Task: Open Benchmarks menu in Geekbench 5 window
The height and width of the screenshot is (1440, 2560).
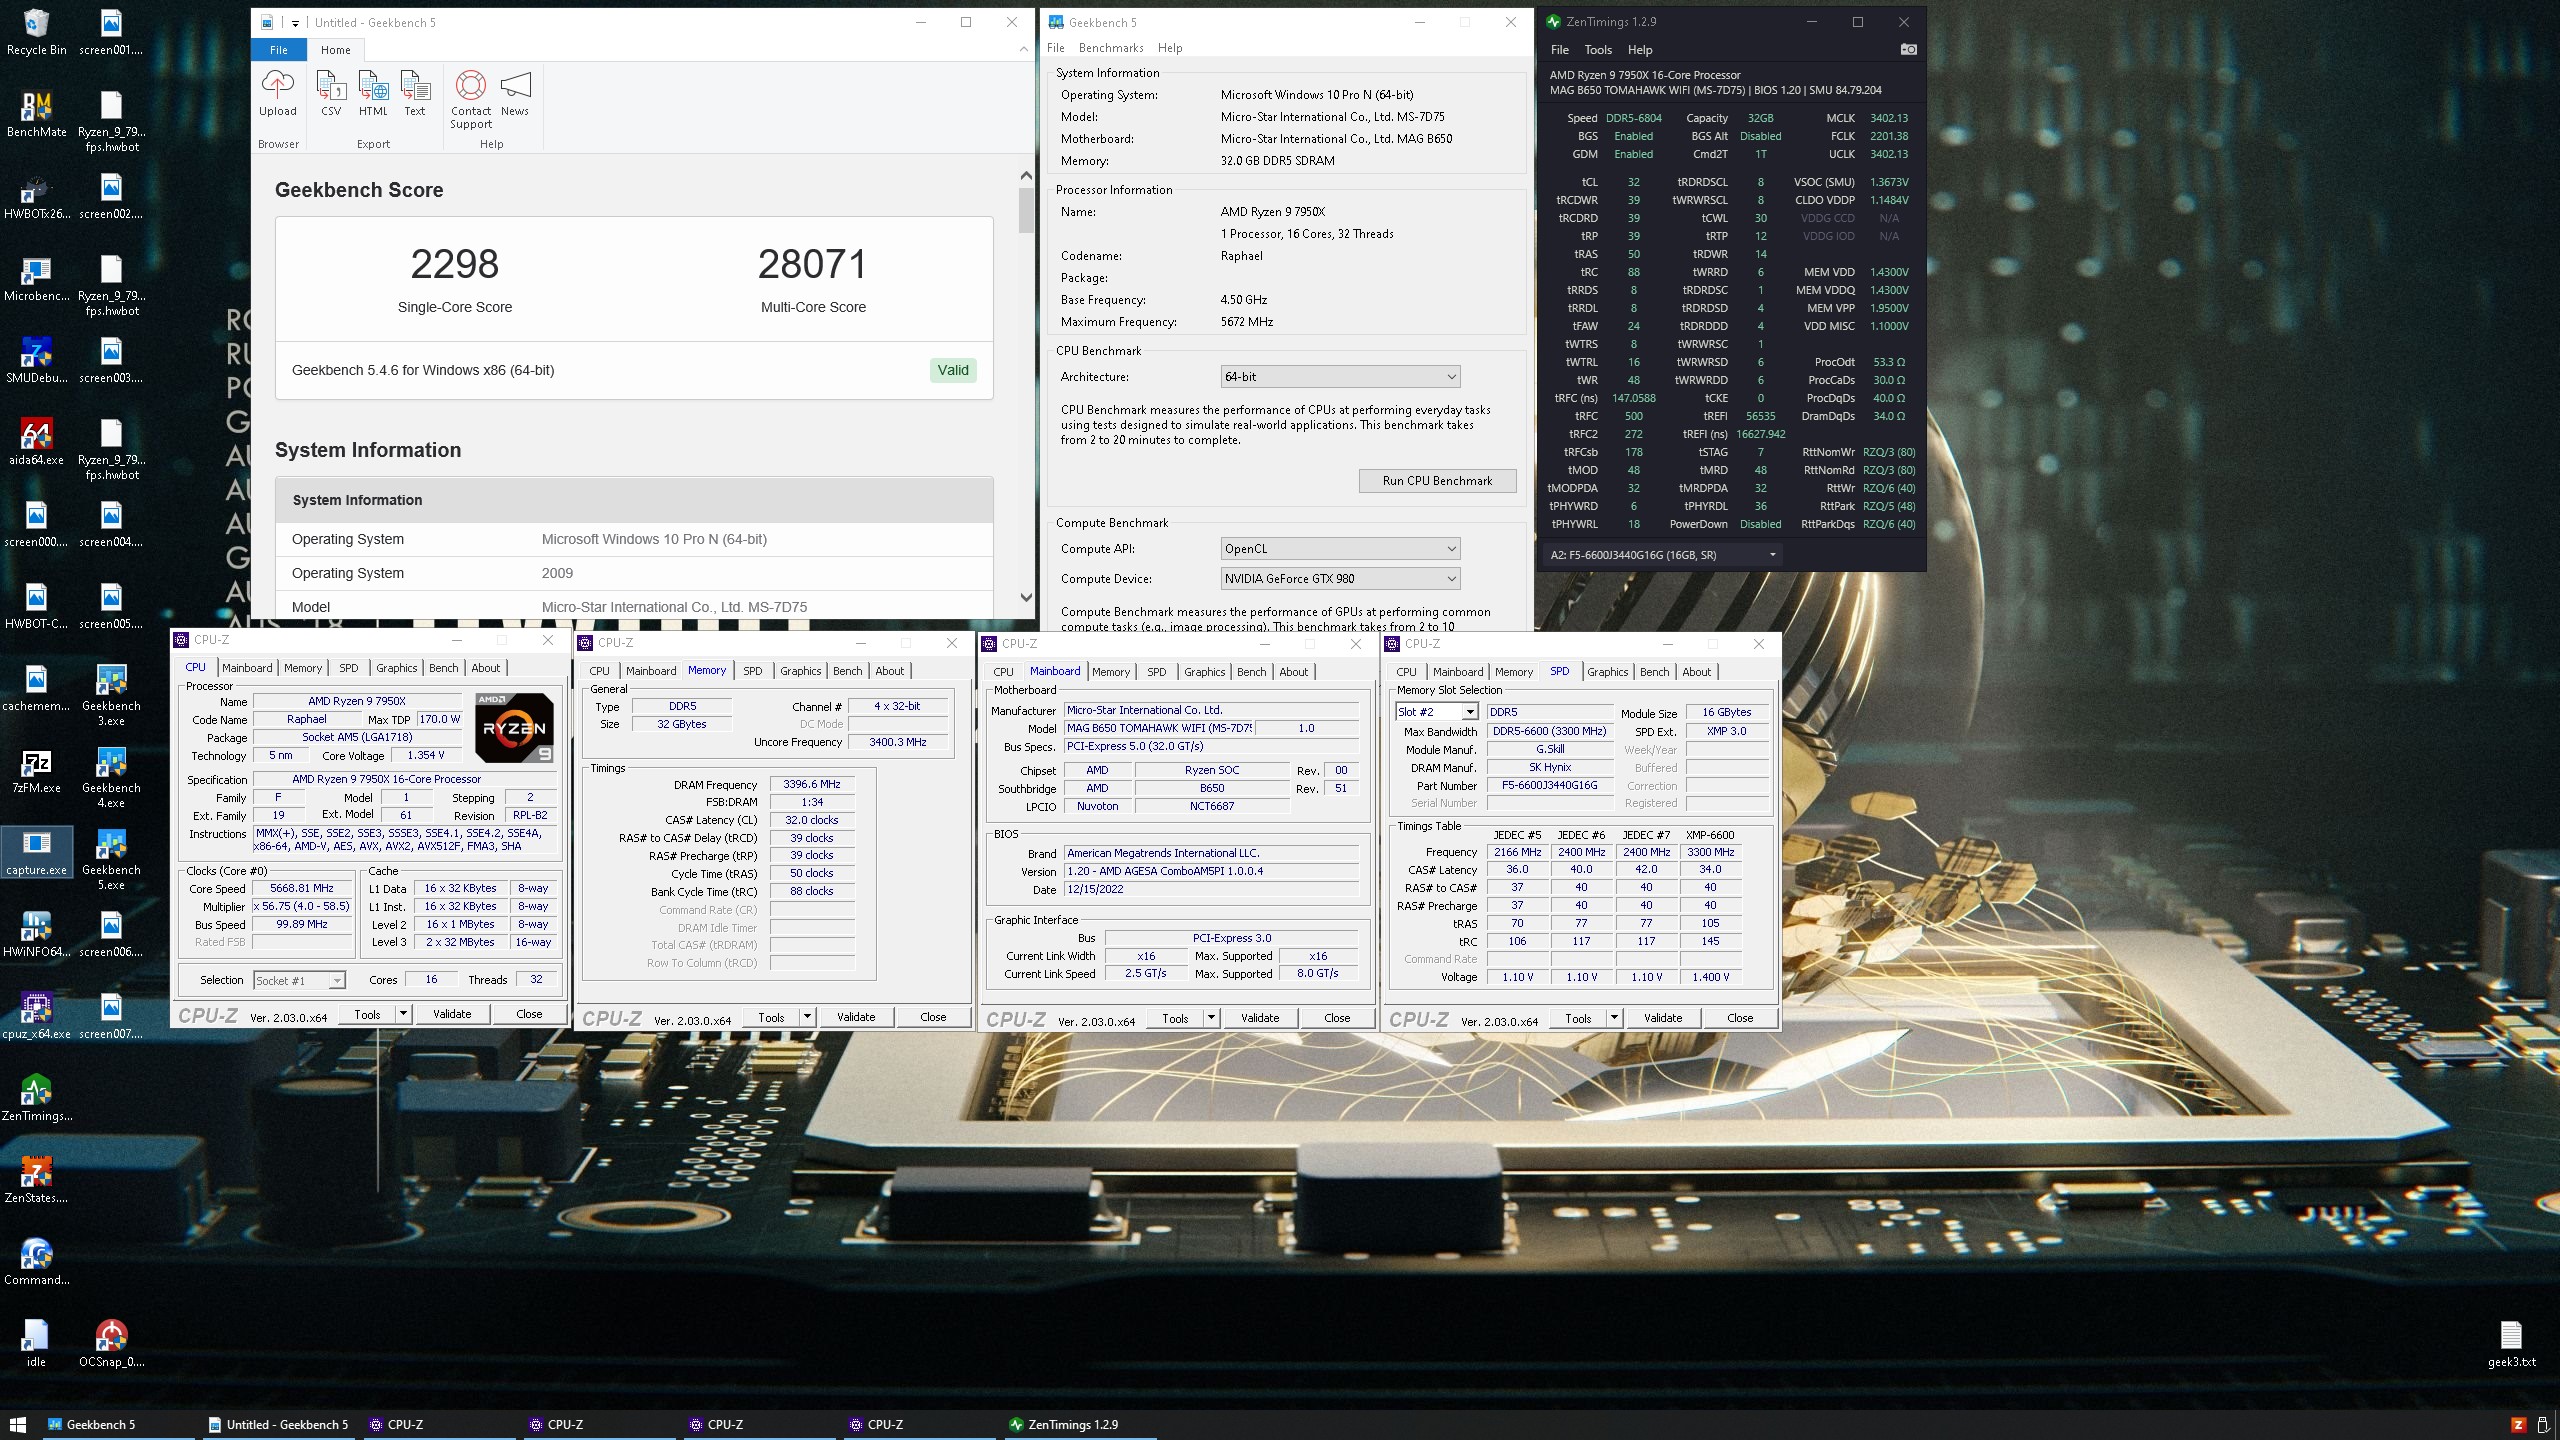Action: (1110, 48)
